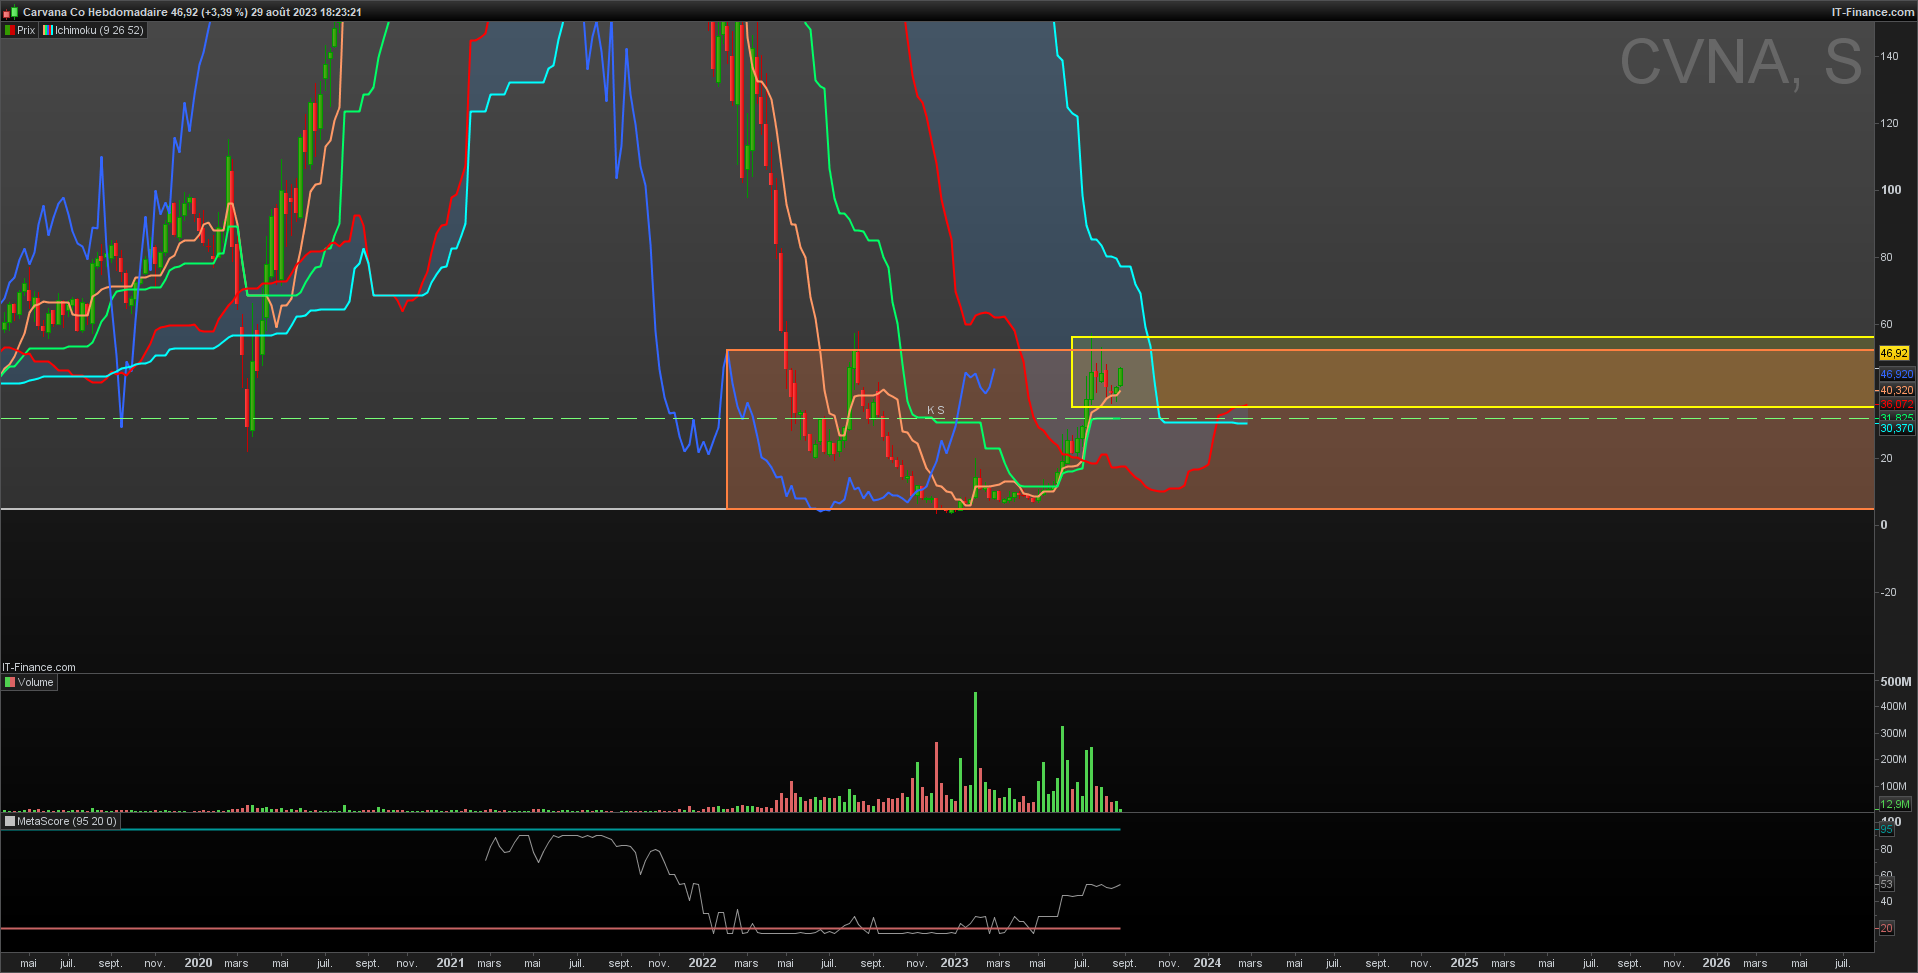Image resolution: width=1918 pixels, height=973 pixels.
Task: Open the MetaScore (95 20 0) label
Action: click(x=67, y=821)
